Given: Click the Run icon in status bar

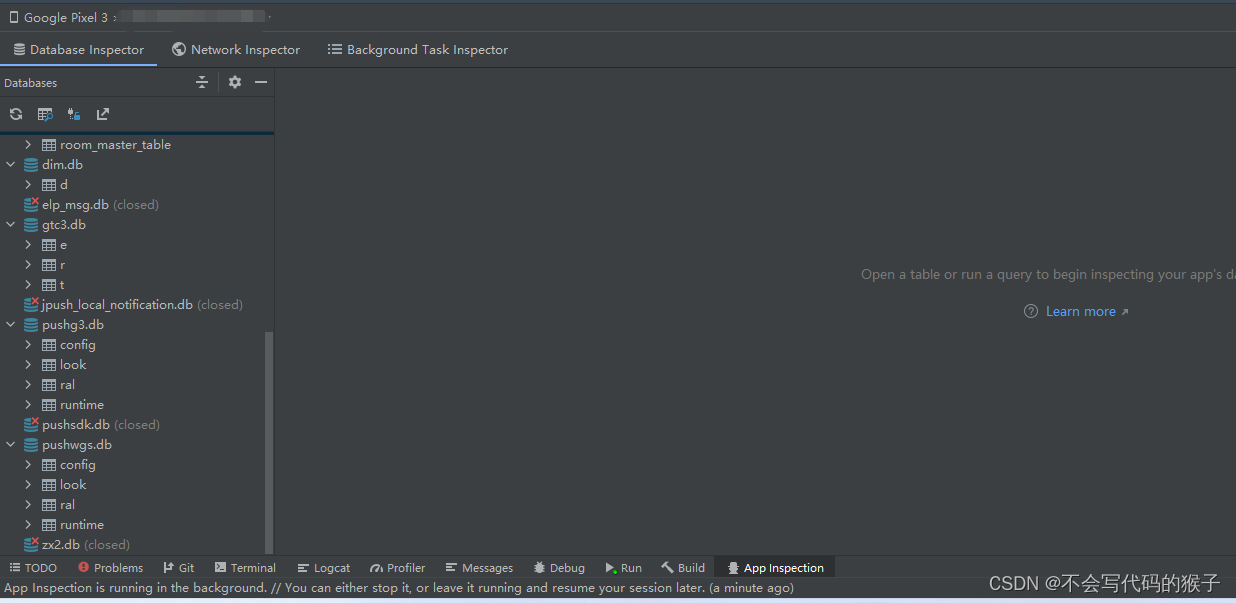Looking at the screenshot, I should (x=623, y=567).
